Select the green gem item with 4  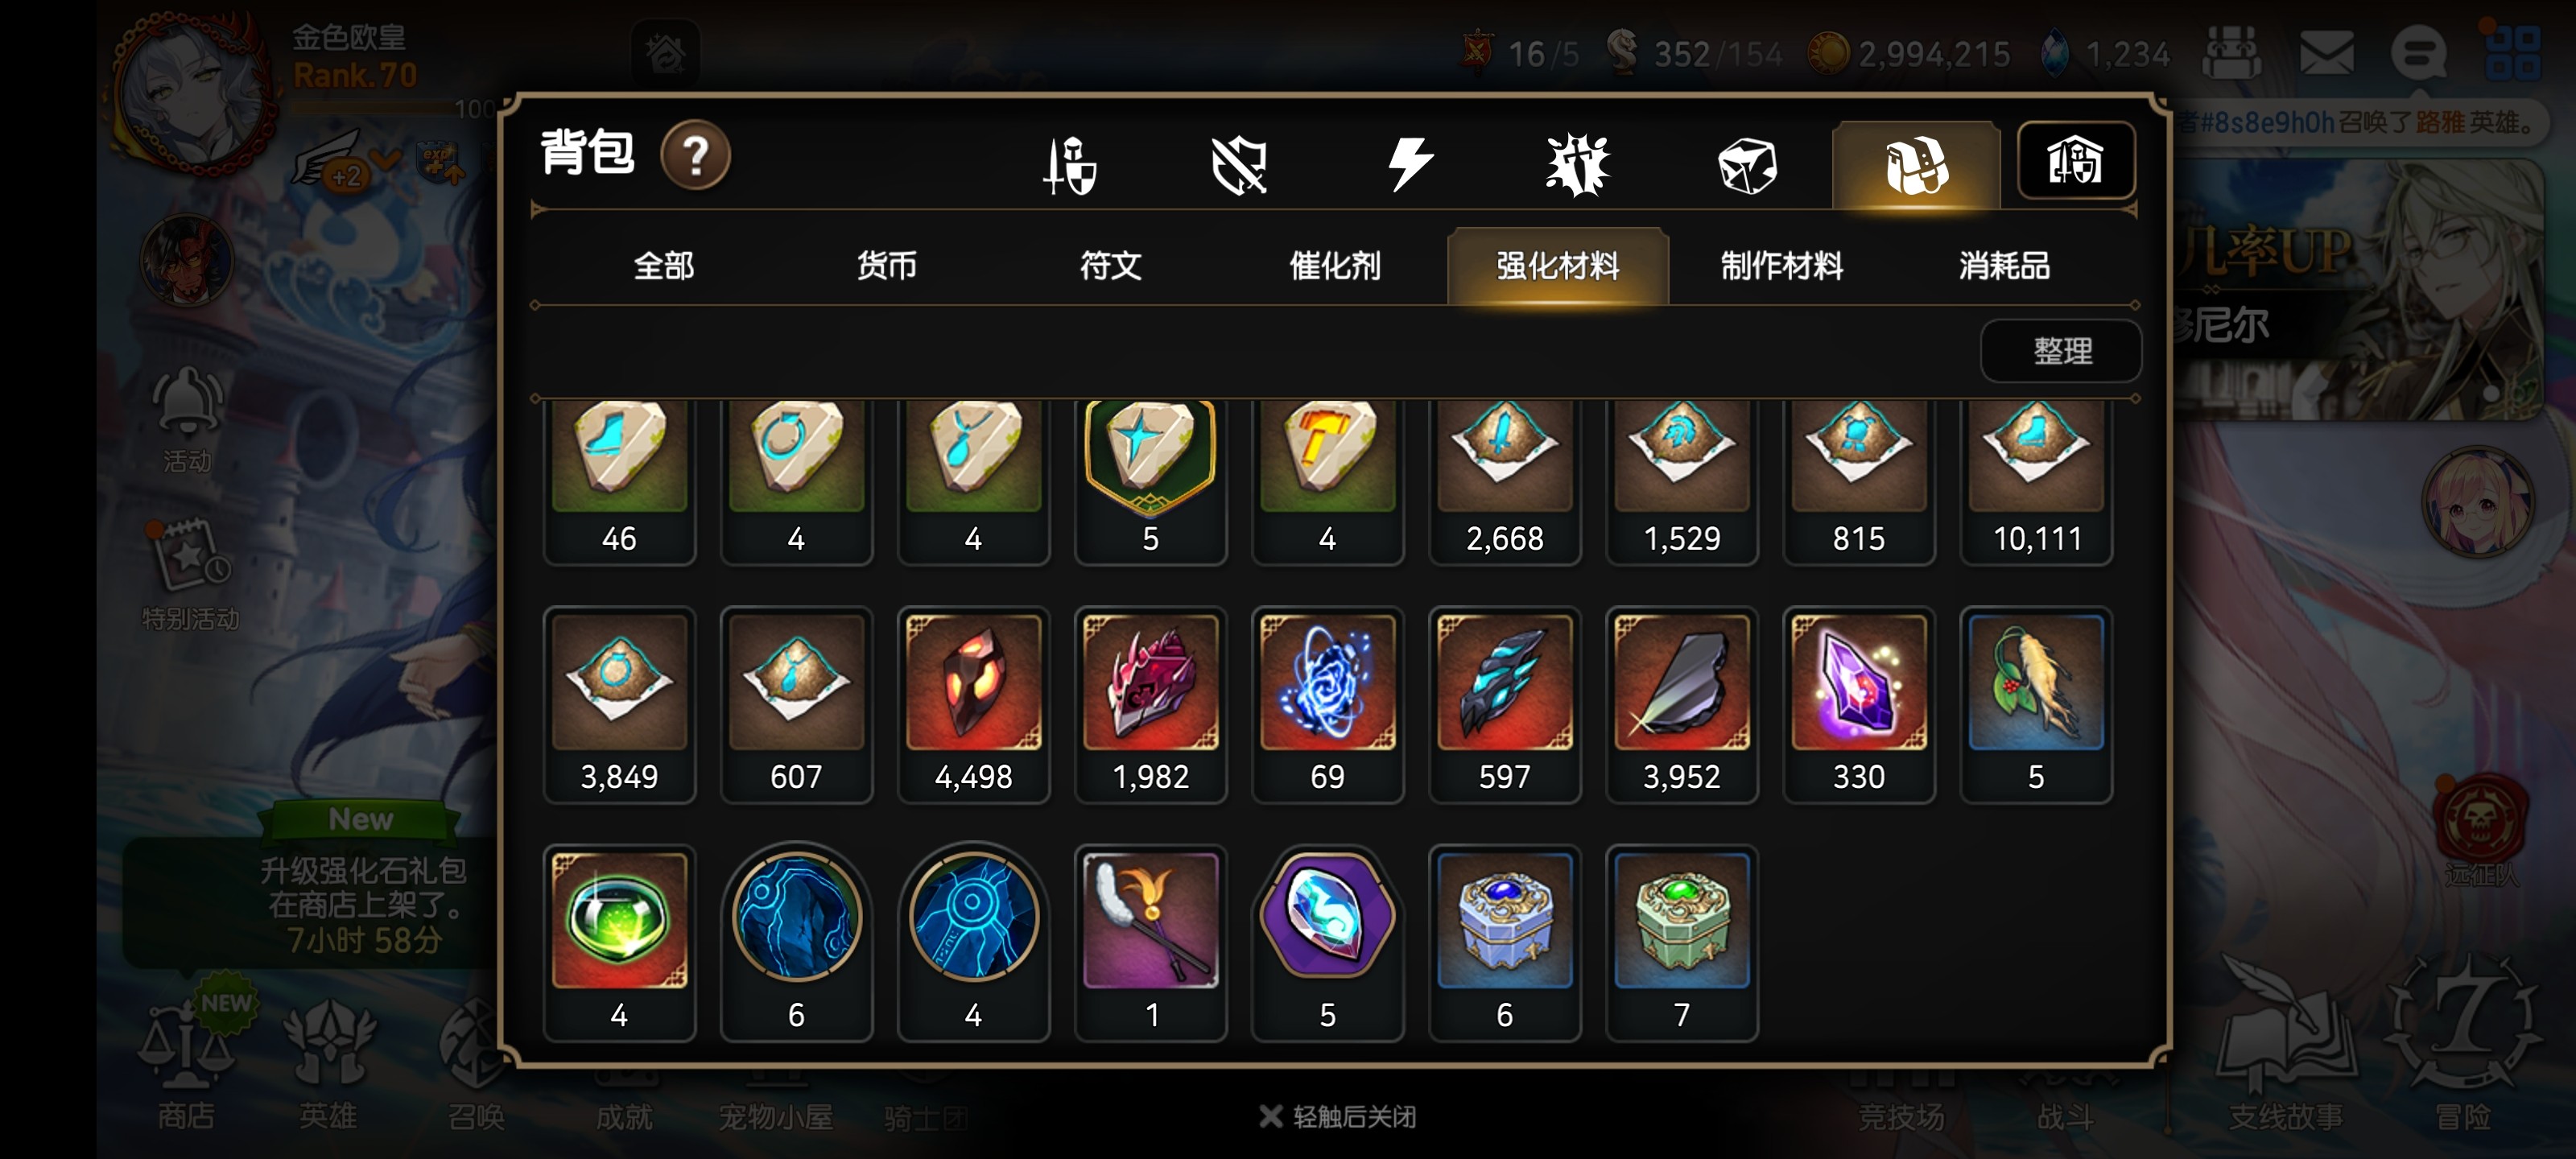[x=619, y=943]
